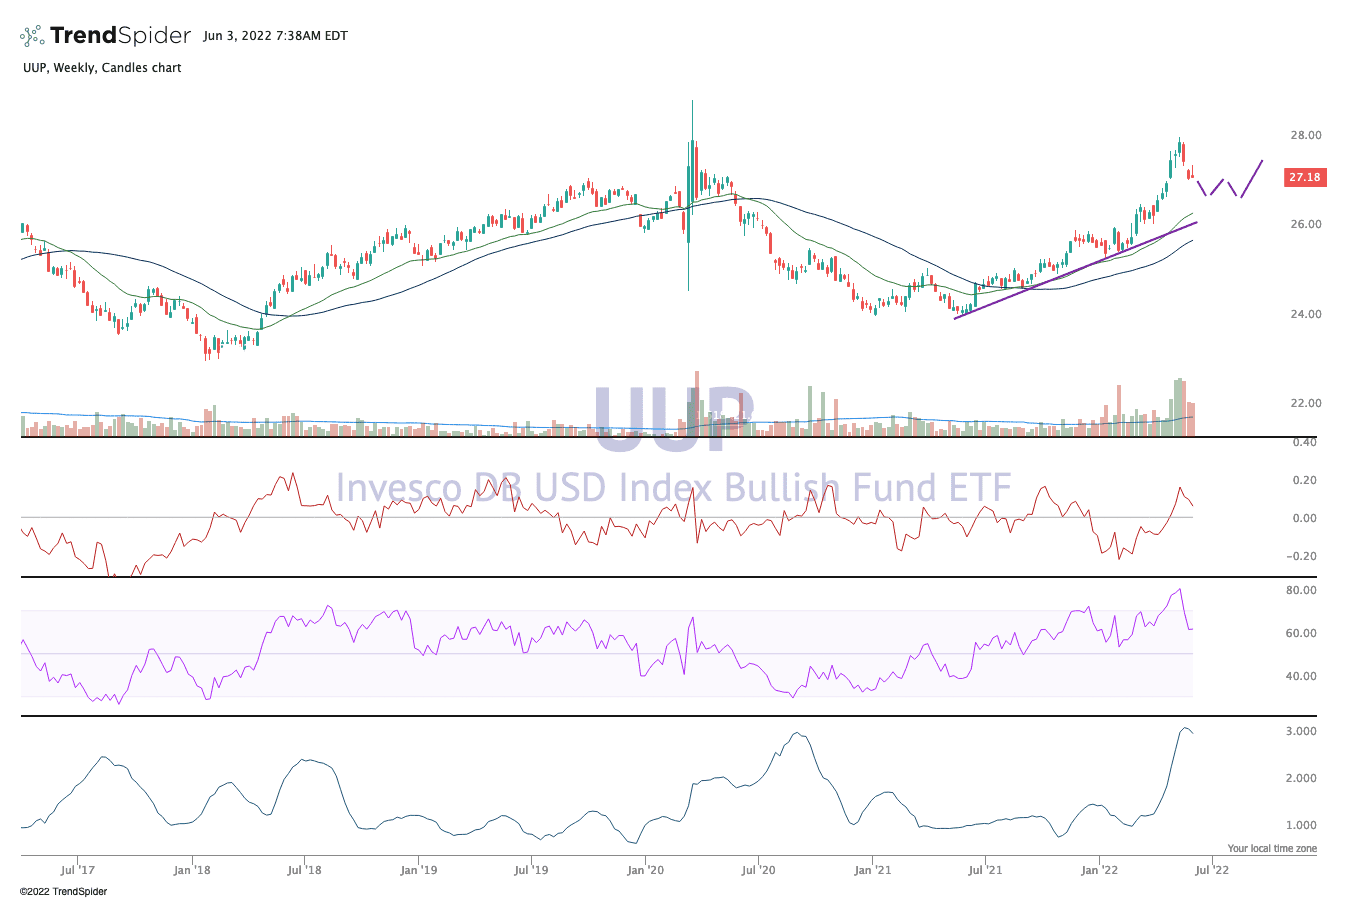1347x901 pixels.
Task: Click the 'UUP, Weekly, Candles chart' label
Action: click(101, 68)
